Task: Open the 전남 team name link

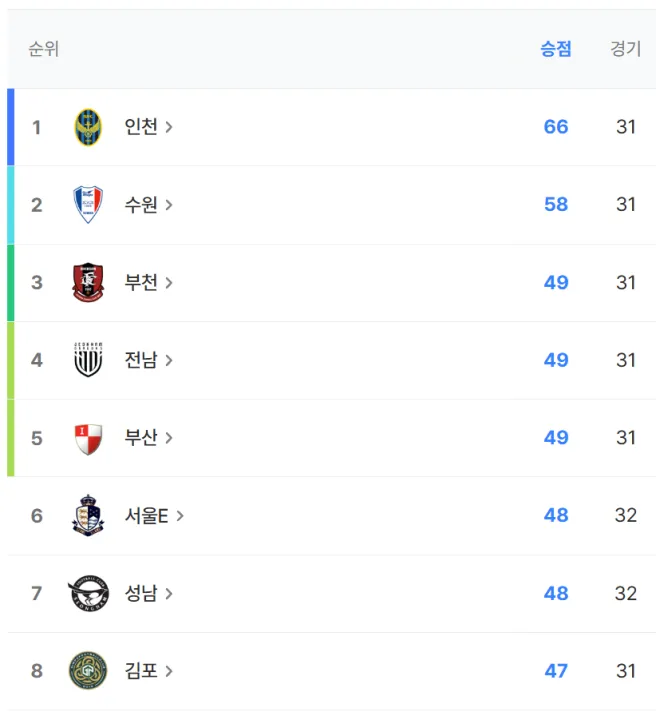Action: [141, 360]
